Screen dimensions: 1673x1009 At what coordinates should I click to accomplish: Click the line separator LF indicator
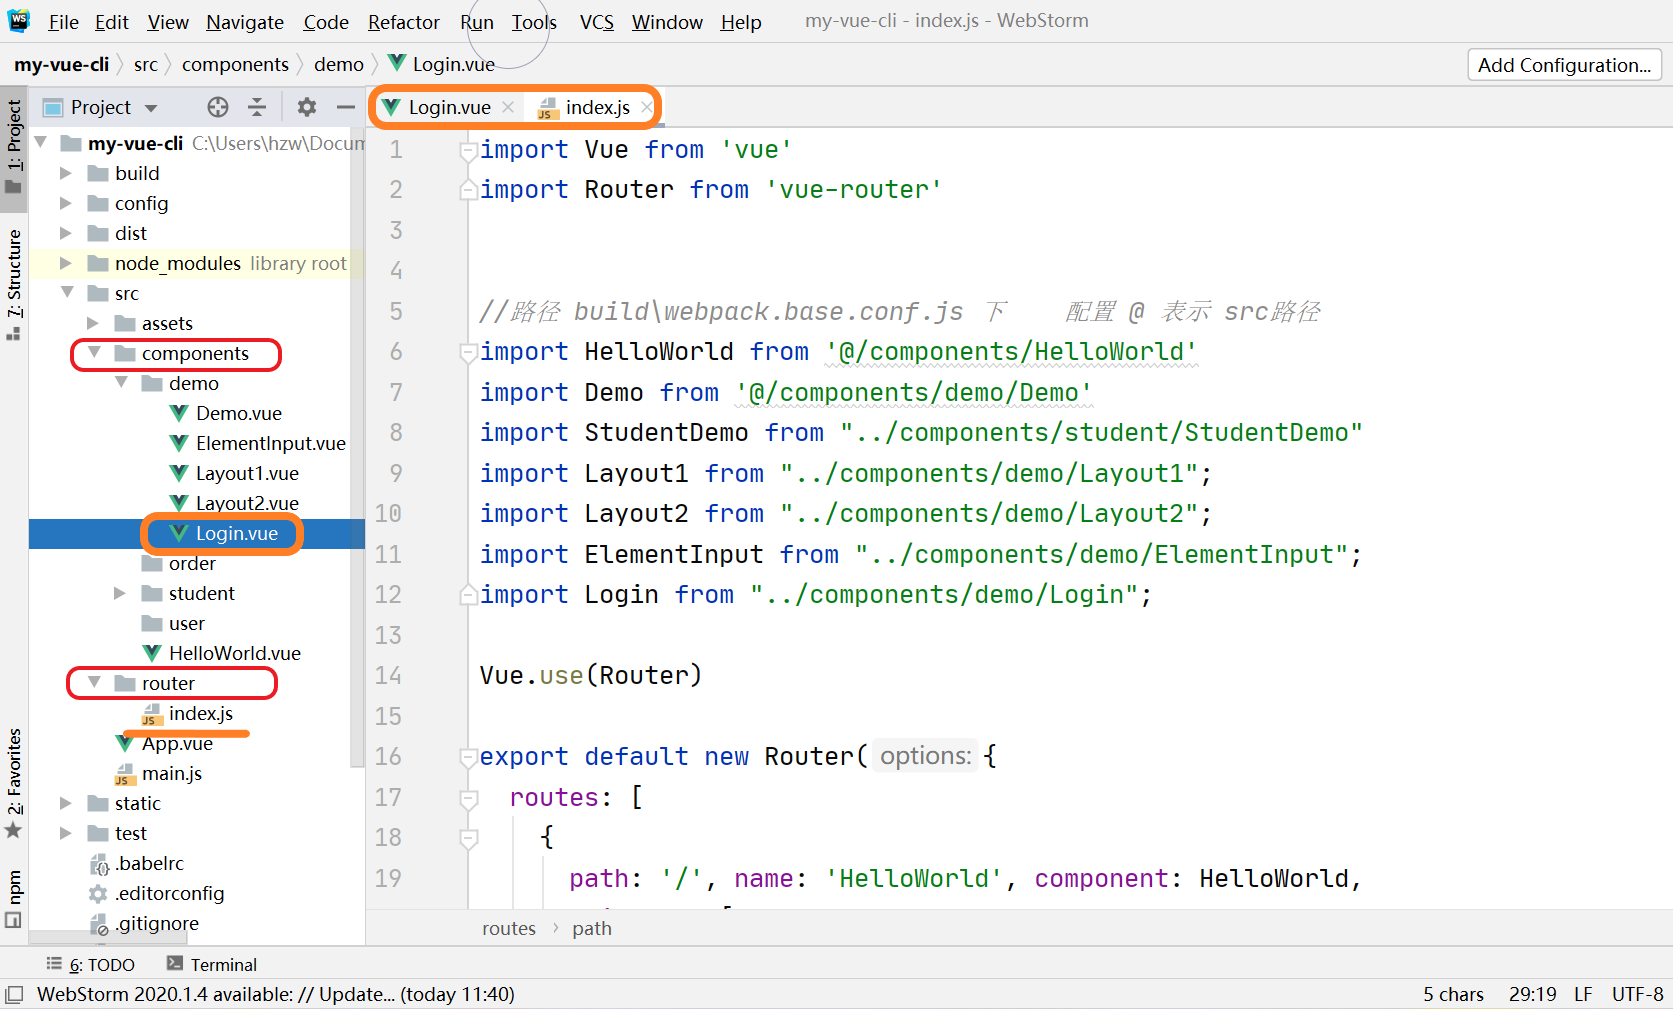[1584, 995]
